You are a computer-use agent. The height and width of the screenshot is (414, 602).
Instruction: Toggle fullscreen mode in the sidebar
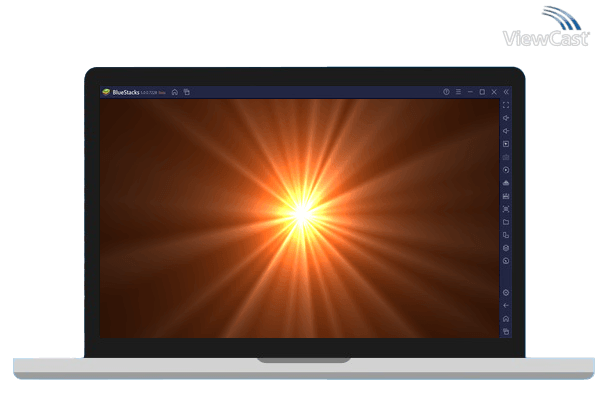pyautogui.click(x=506, y=105)
